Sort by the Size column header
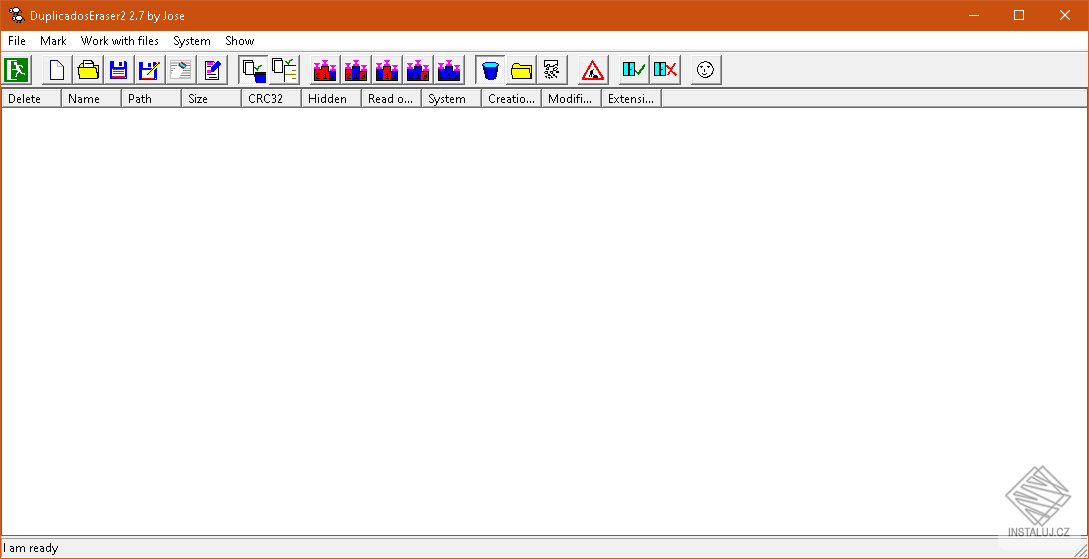The height and width of the screenshot is (559, 1089). coord(211,99)
